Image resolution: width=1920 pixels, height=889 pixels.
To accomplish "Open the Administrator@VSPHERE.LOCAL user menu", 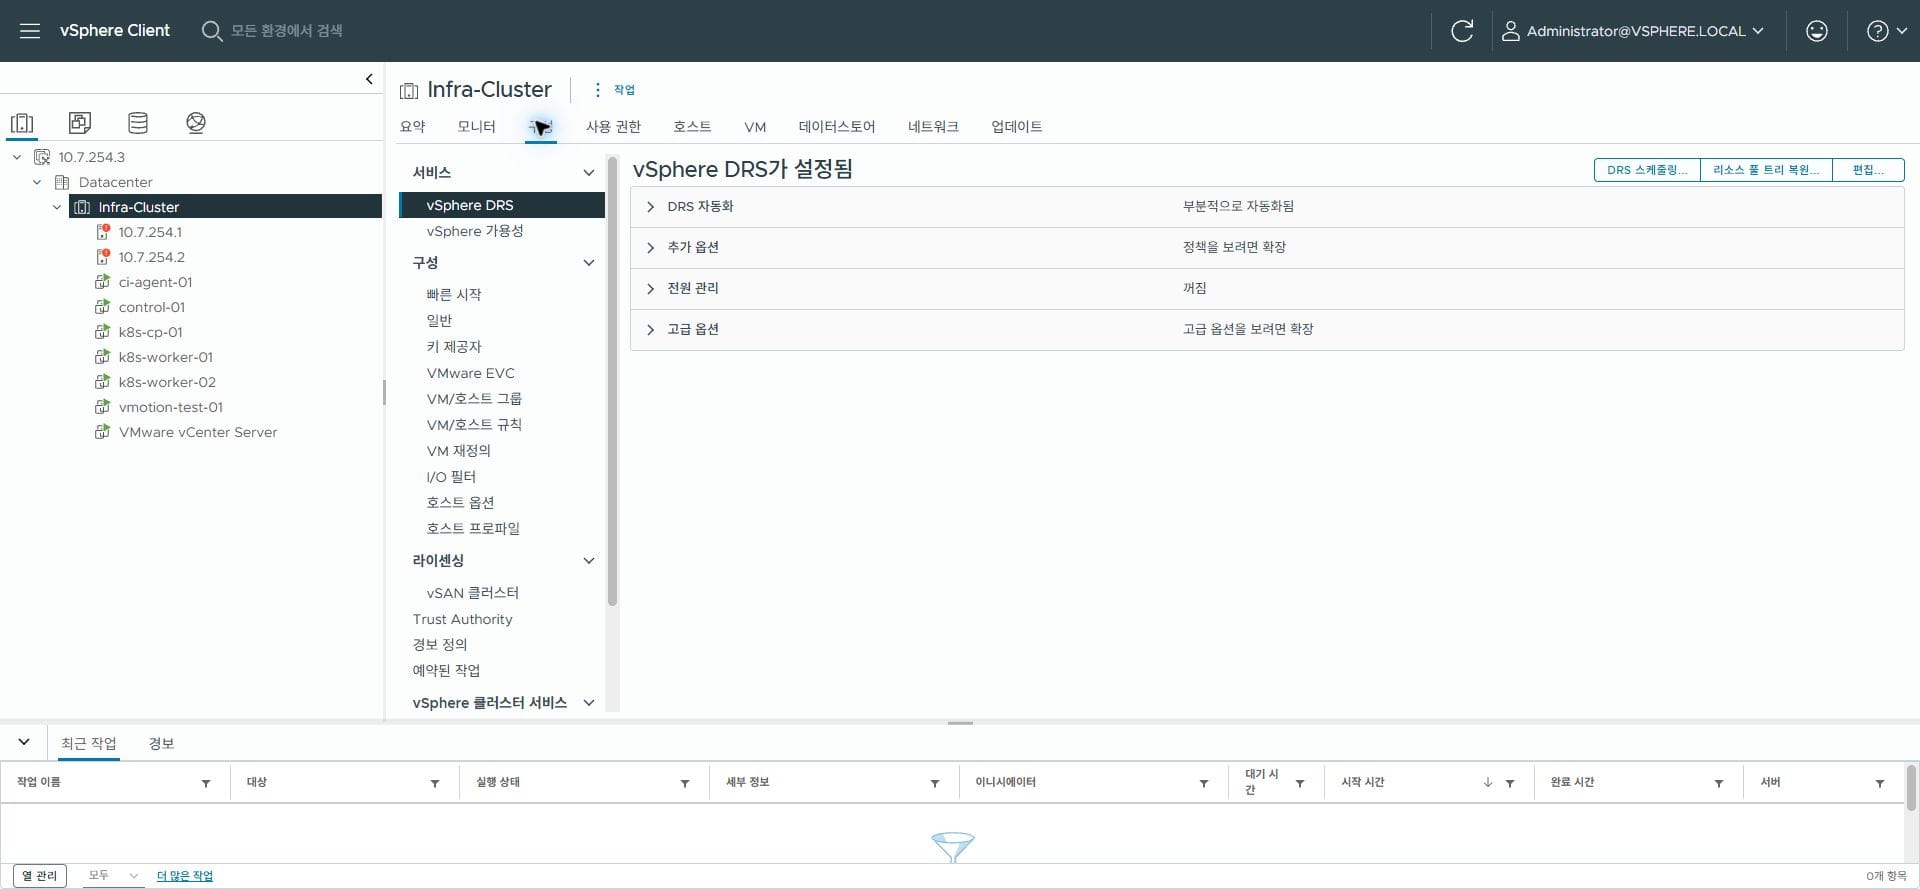I will [1633, 31].
